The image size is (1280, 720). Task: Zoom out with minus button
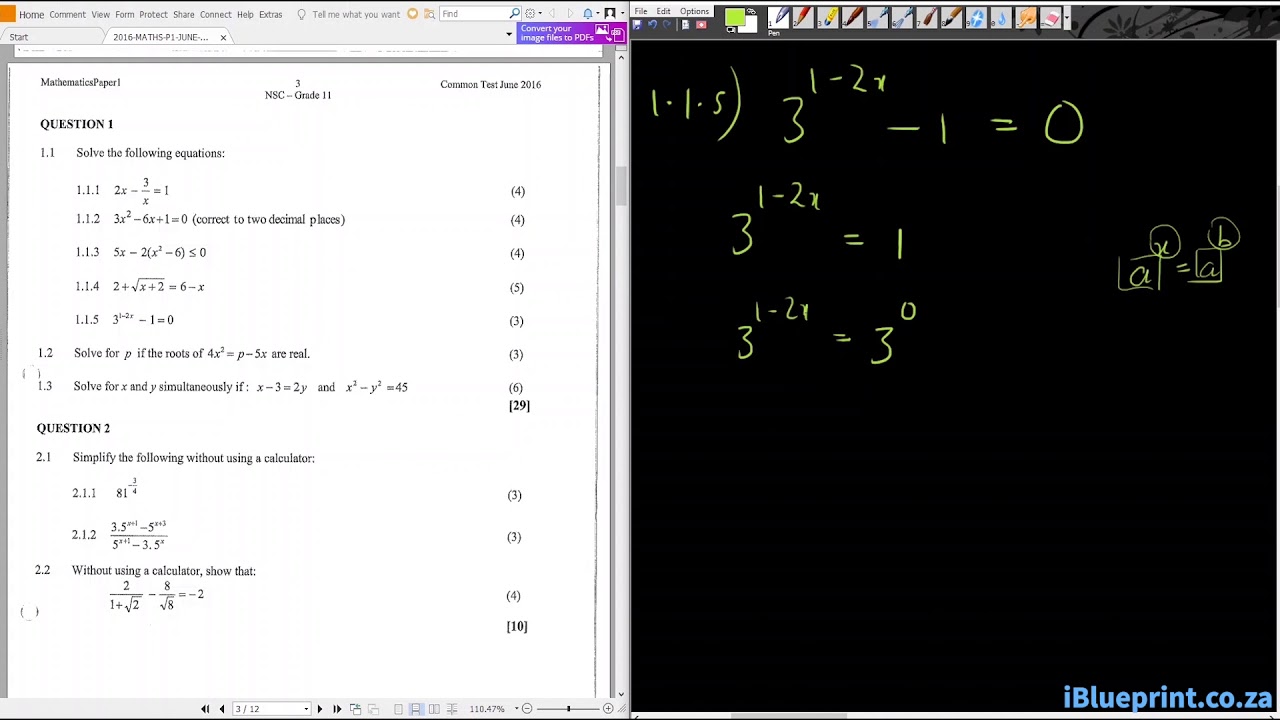(x=527, y=709)
